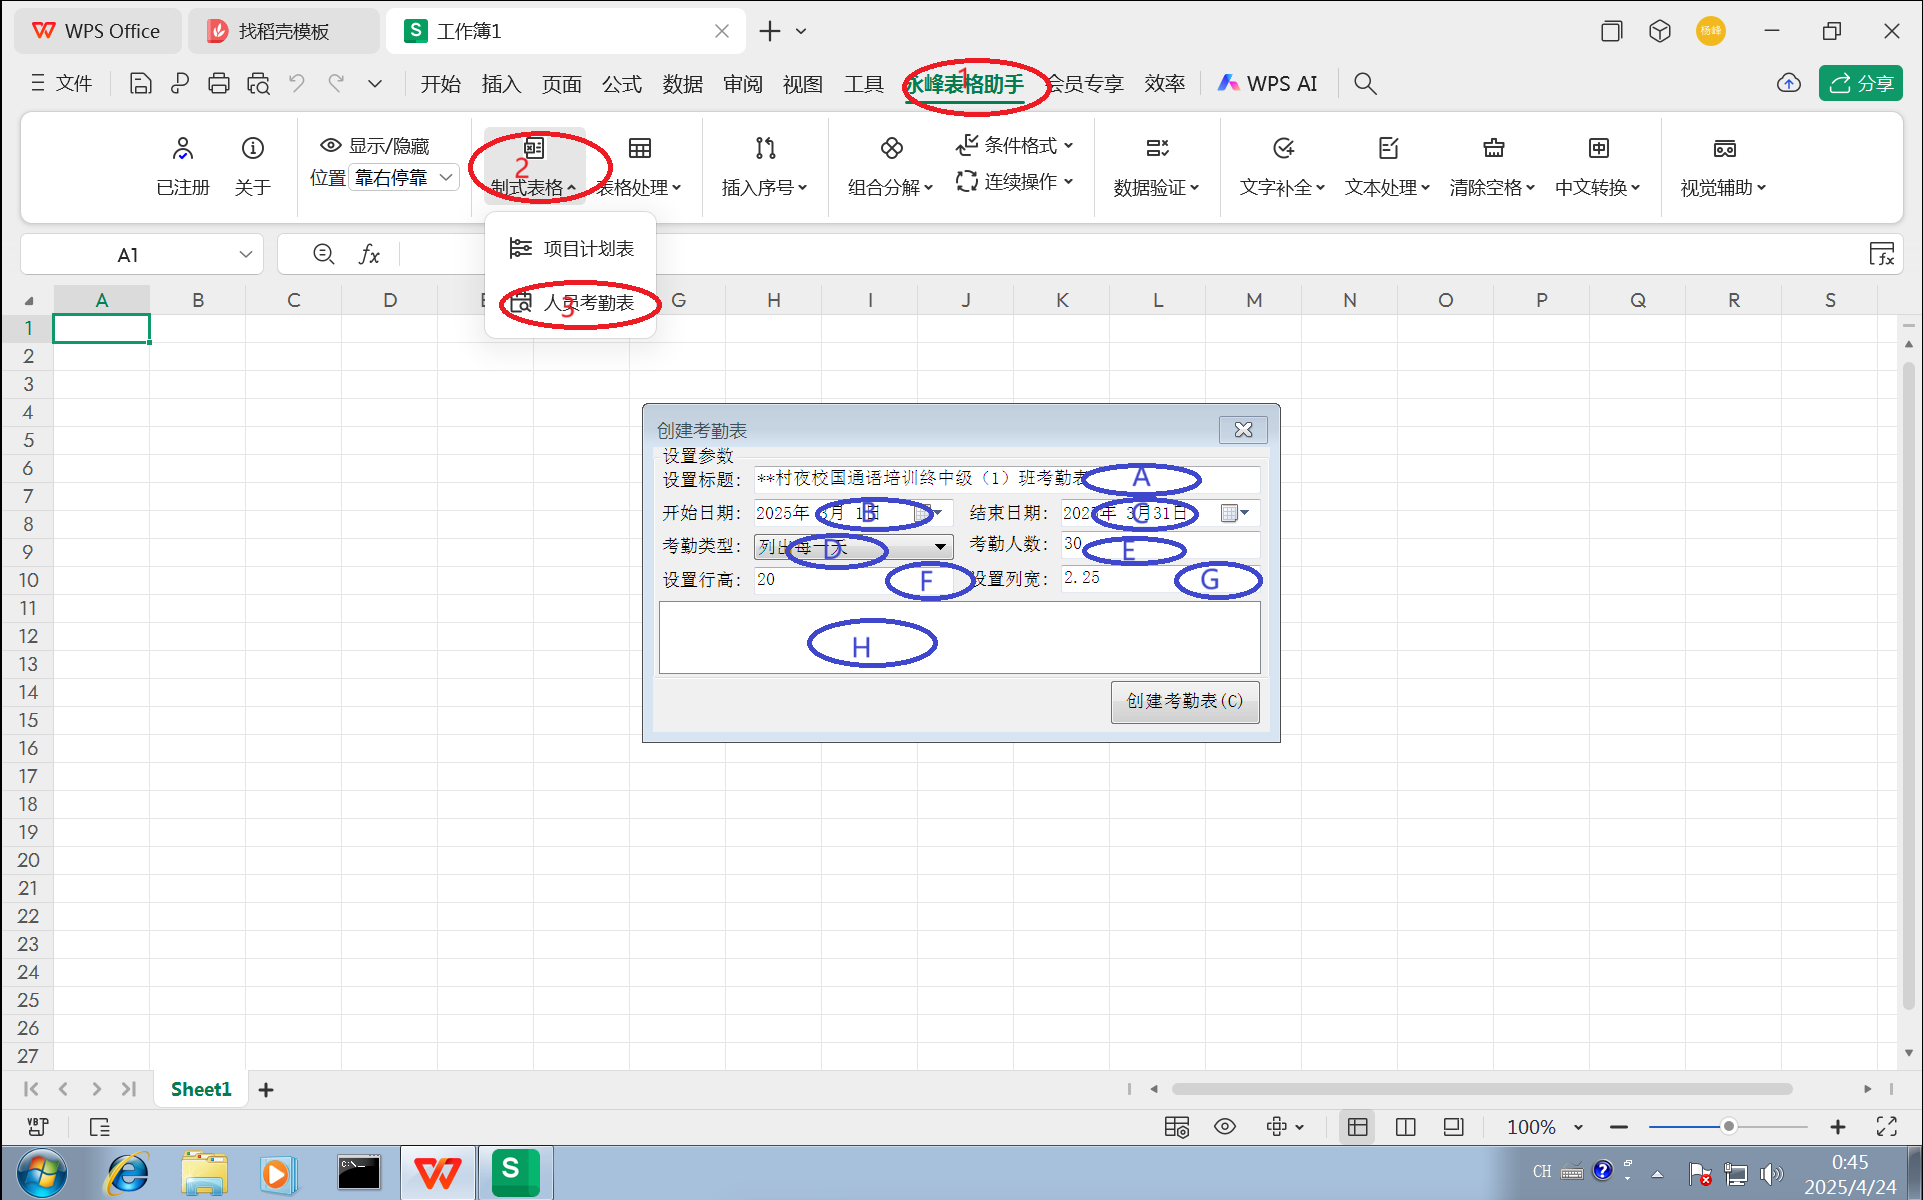Switch to the 数据 ribbon tab
Viewport: 1923px width, 1200px height.
pyautogui.click(x=683, y=83)
